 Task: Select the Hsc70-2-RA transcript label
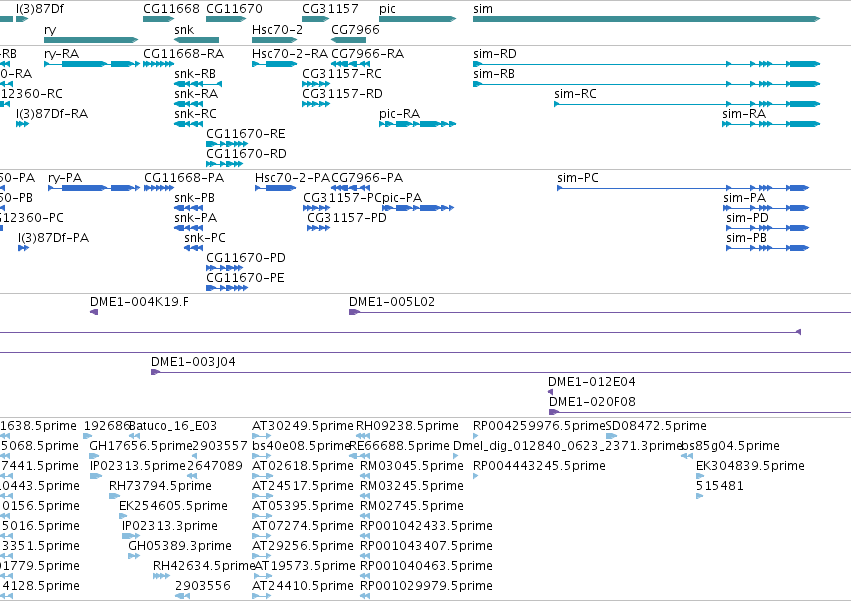tap(290, 54)
